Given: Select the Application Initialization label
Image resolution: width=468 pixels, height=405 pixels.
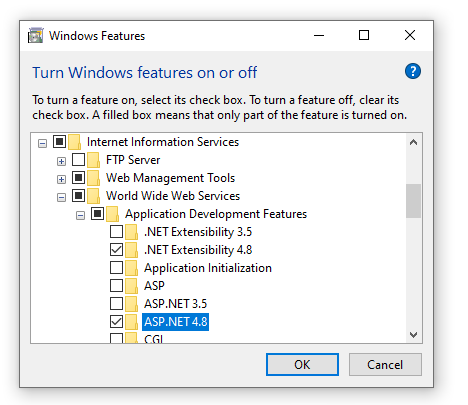Looking at the screenshot, I should tap(208, 268).
